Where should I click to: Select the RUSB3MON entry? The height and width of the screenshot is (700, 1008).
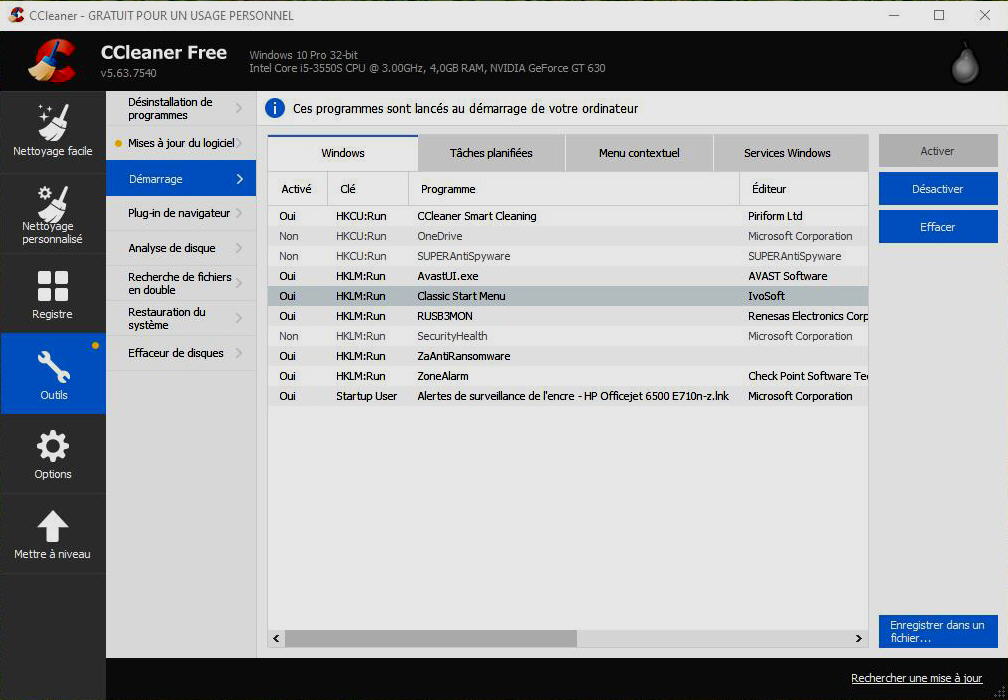[568, 316]
